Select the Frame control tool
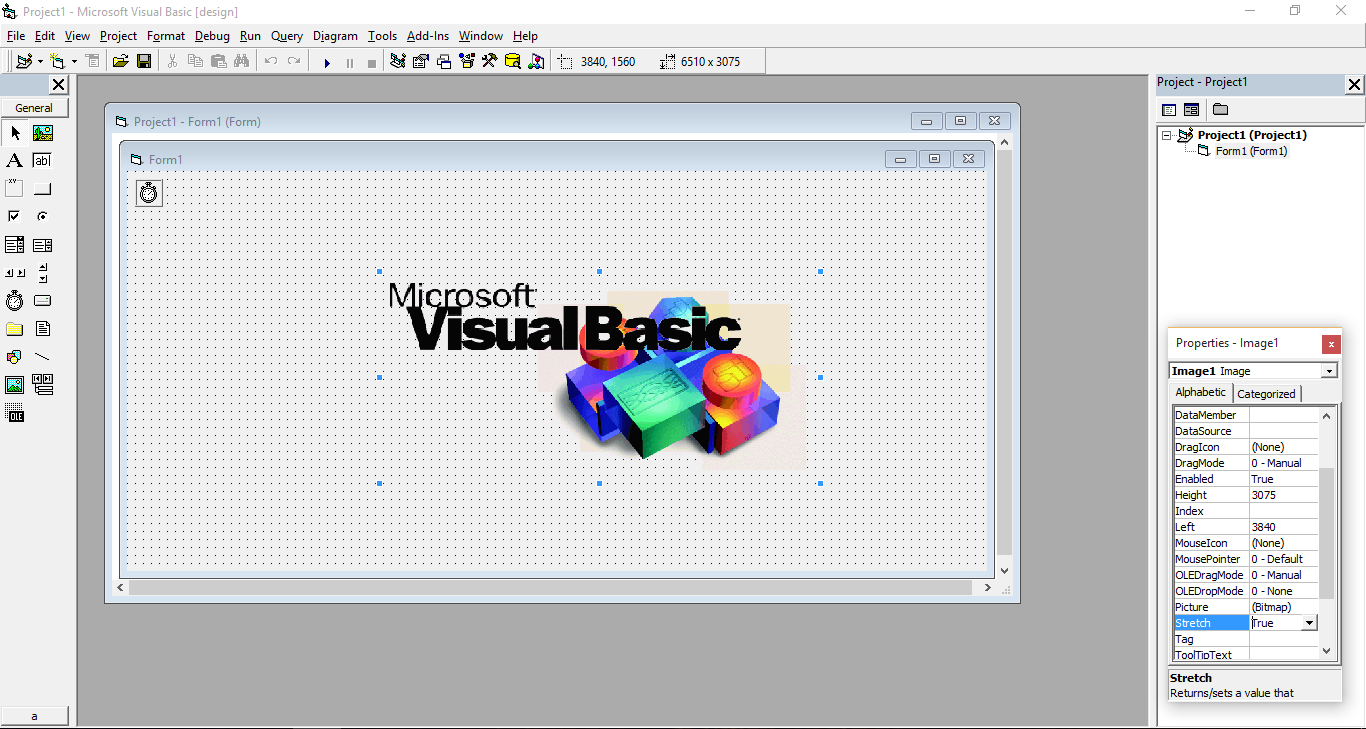The width and height of the screenshot is (1366, 729). [x=15, y=189]
